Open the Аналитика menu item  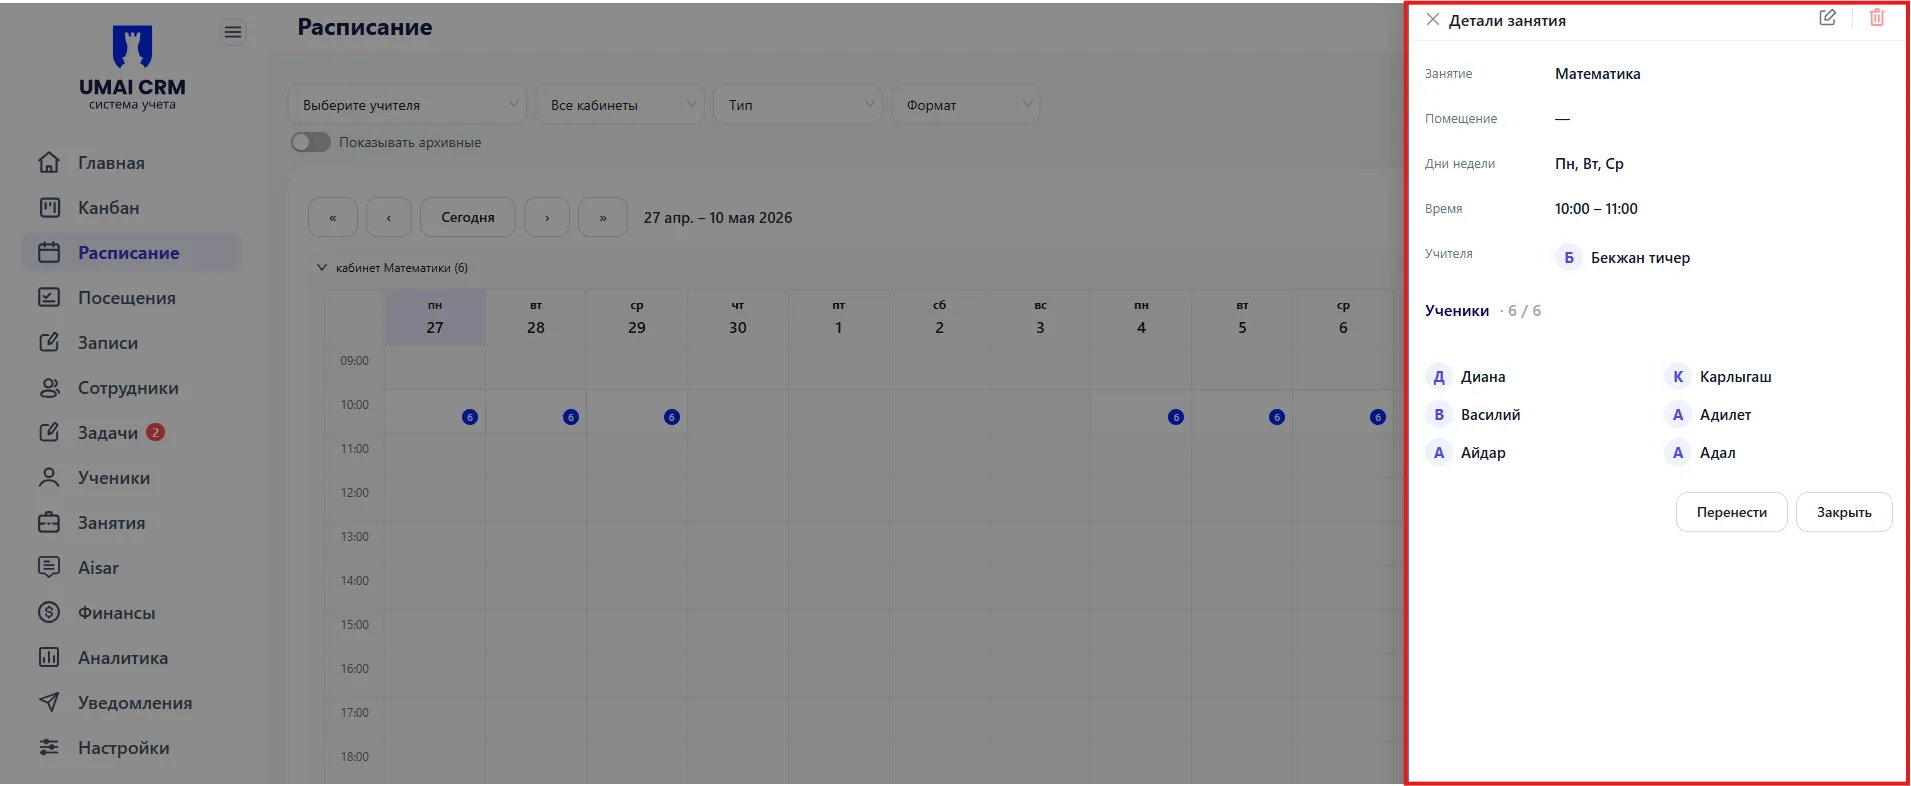pos(132,657)
